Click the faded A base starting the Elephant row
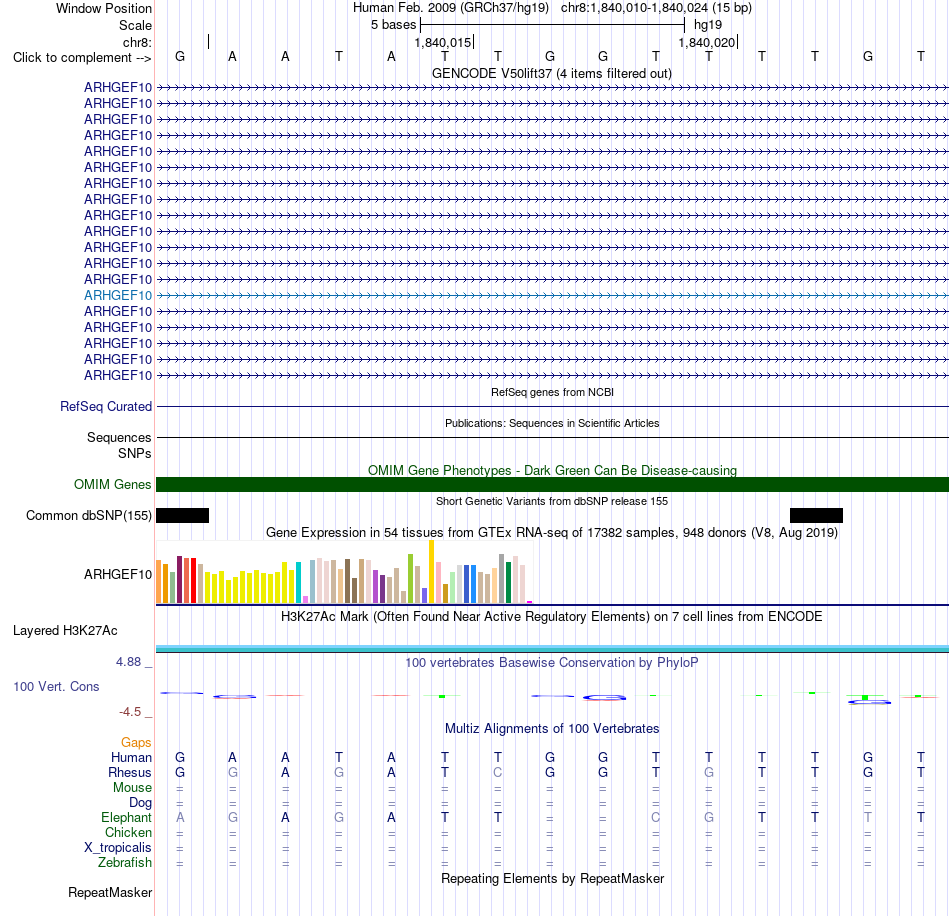The width and height of the screenshot is (950, 916). click(x=180, y=817)
